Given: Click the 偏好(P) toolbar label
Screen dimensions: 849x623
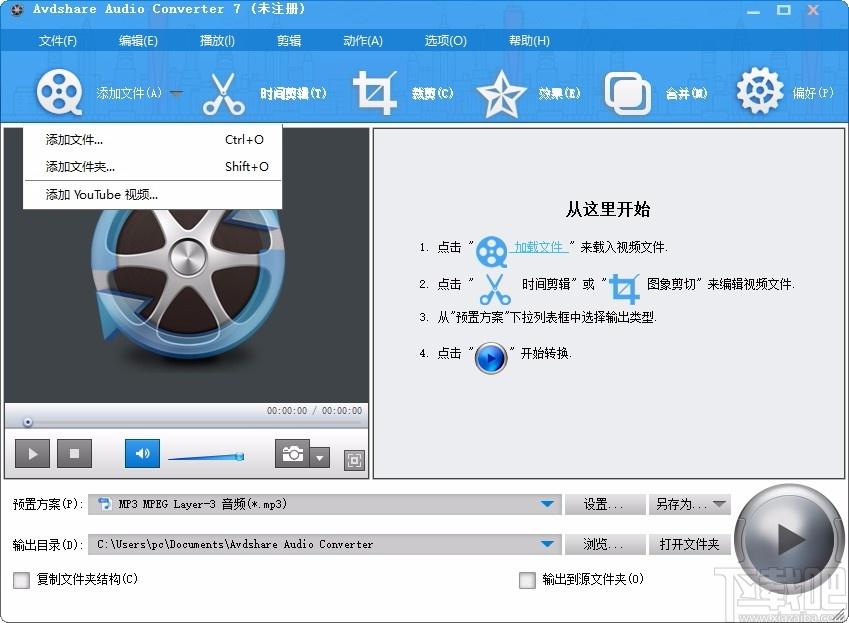Looking at the screenshot, I should (x=813, y=93).
